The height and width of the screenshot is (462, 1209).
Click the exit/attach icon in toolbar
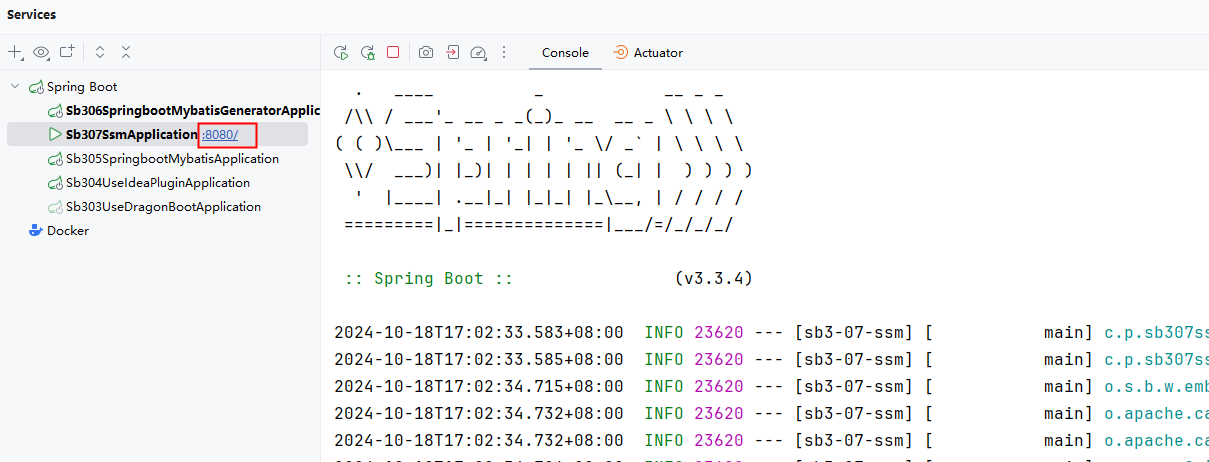click(452, 52)
